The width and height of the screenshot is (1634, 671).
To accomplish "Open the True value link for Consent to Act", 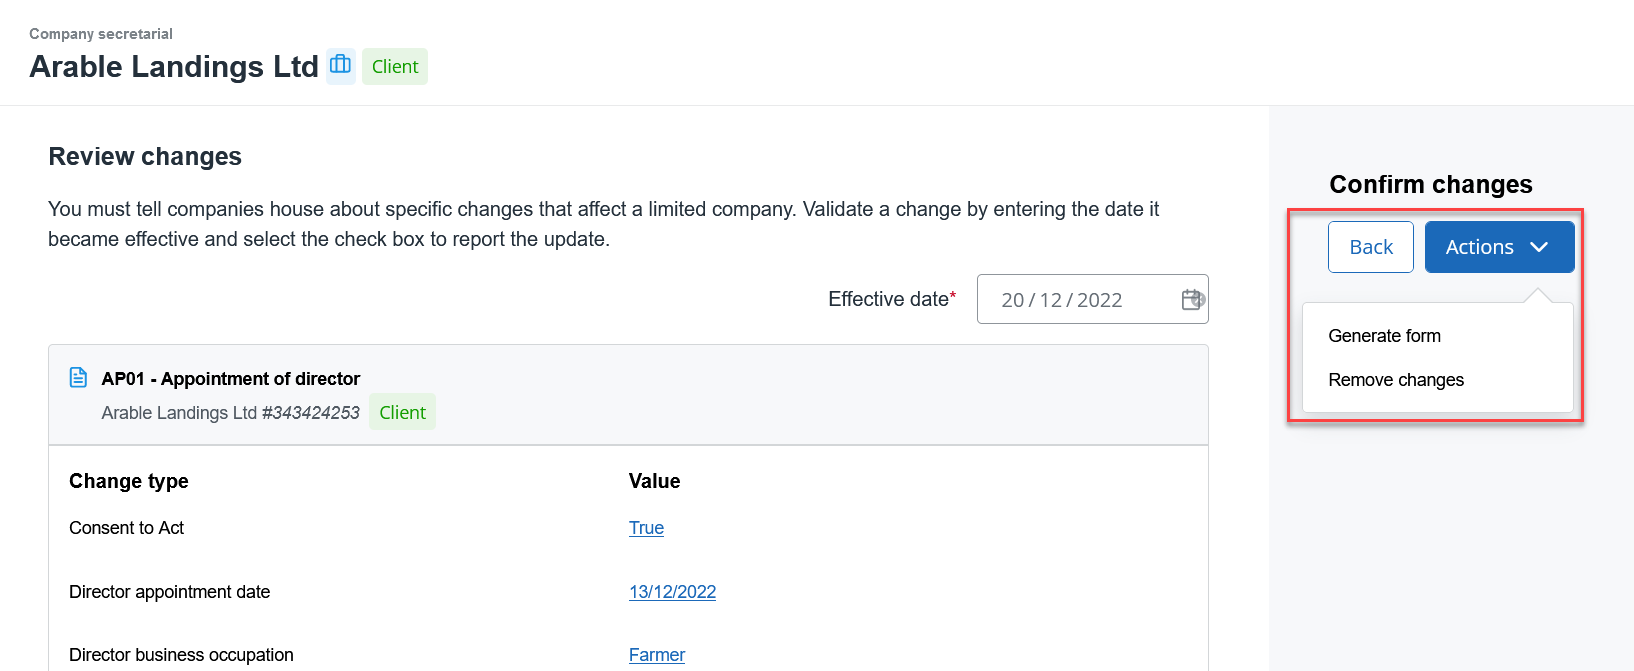I will [646, 528].
